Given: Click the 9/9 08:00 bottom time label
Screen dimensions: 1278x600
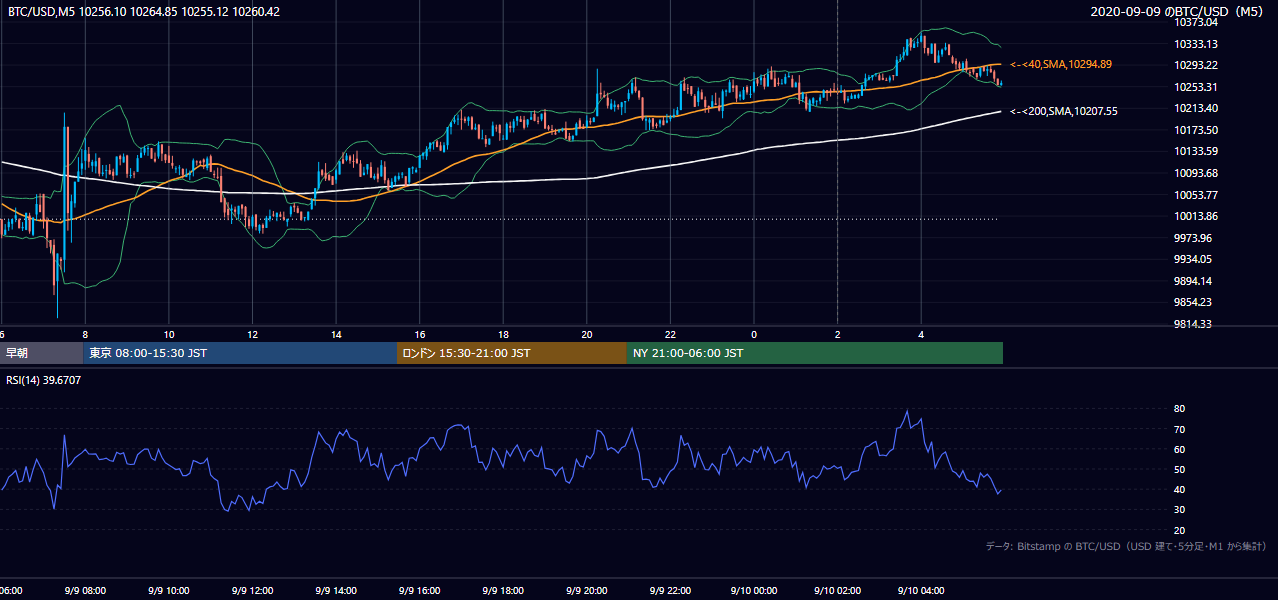Looking at the screenshot, I should point(86,591).
